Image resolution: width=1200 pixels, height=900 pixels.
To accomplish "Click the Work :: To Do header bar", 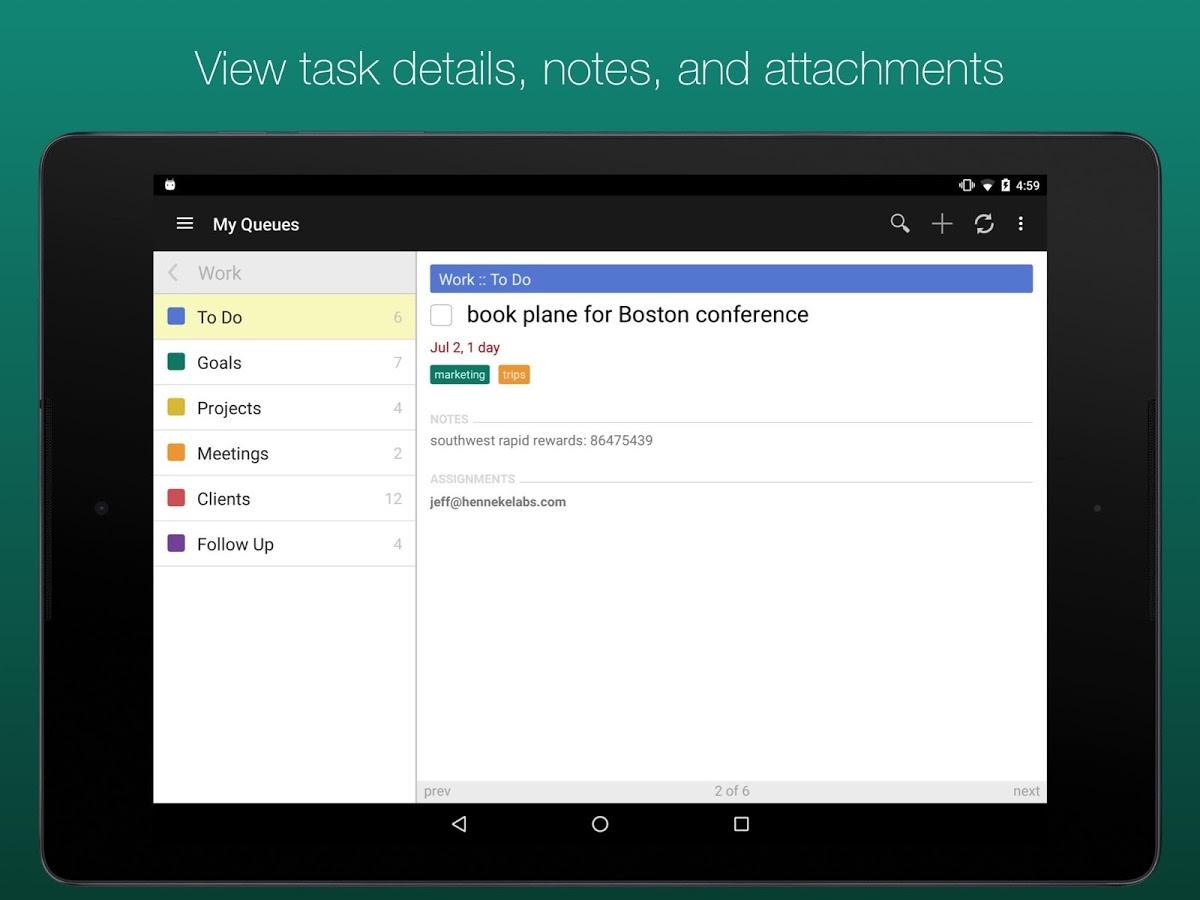I will coord(731,279).
